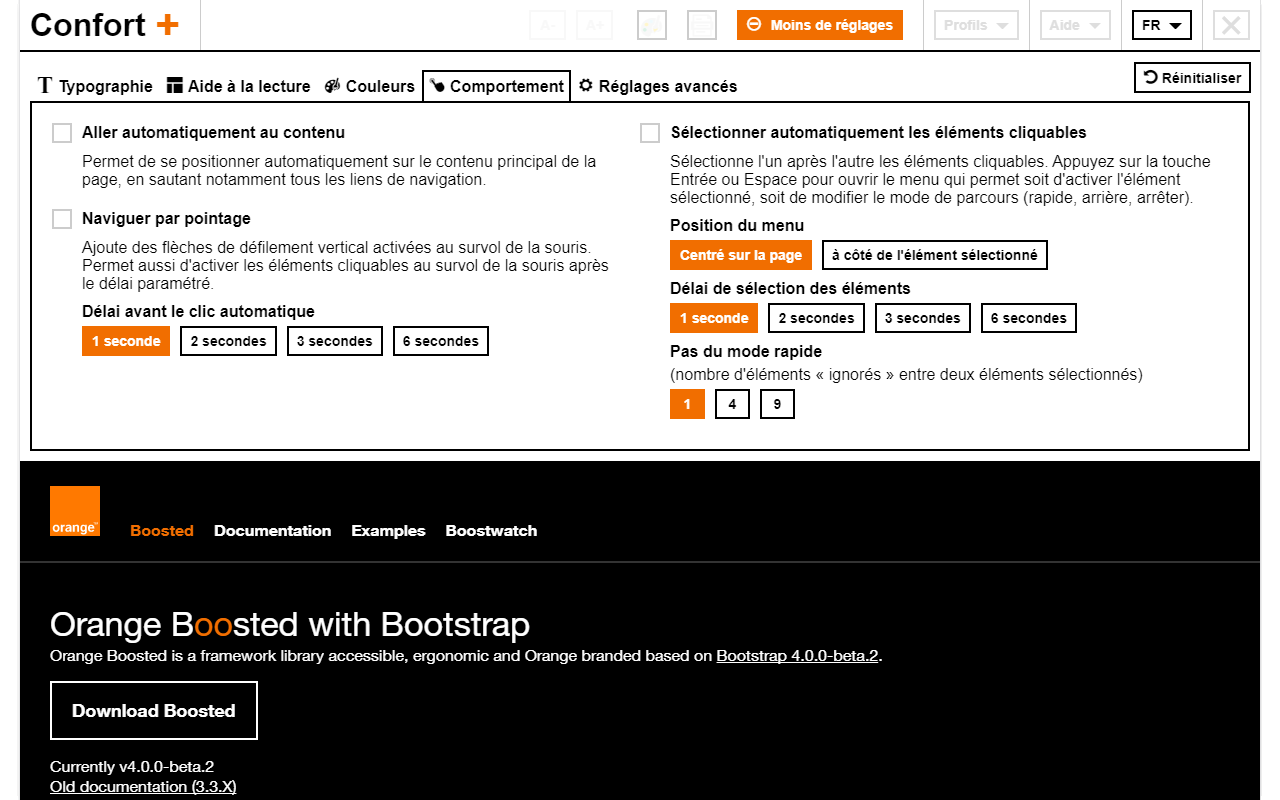Click the Boosted nav link
The width and height of the screenshot is (1280, 800).
(x=162, y=531)
